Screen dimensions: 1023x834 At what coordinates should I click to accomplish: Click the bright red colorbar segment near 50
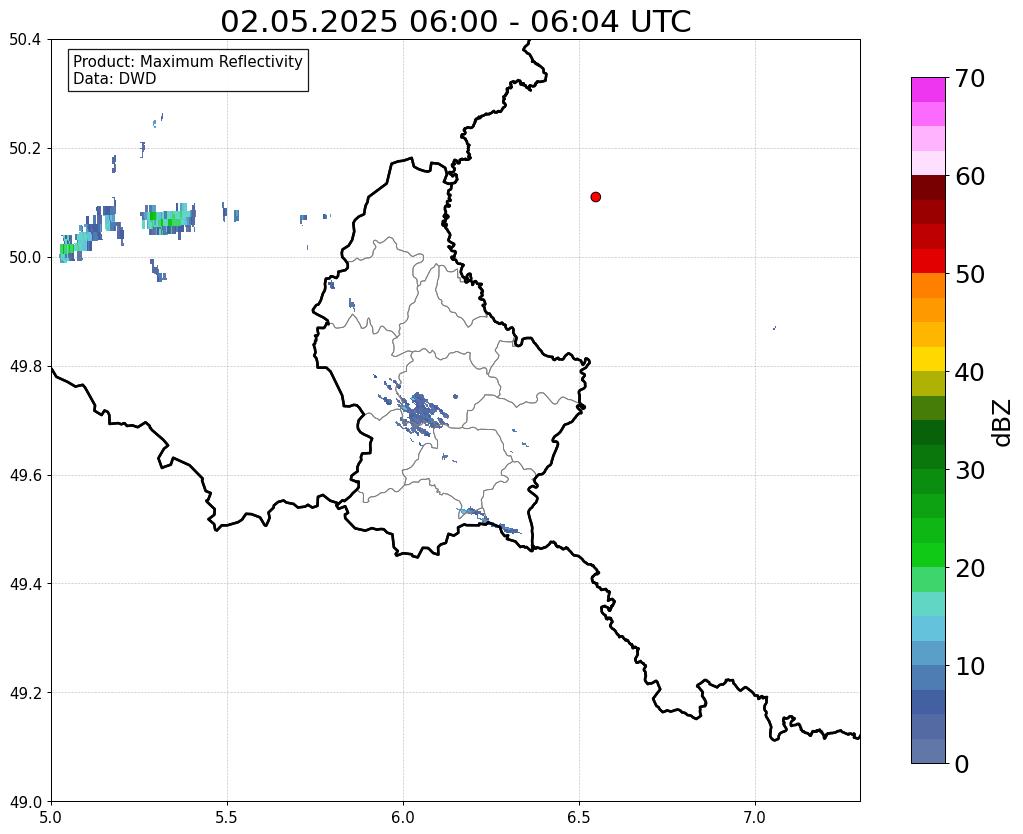928,261
